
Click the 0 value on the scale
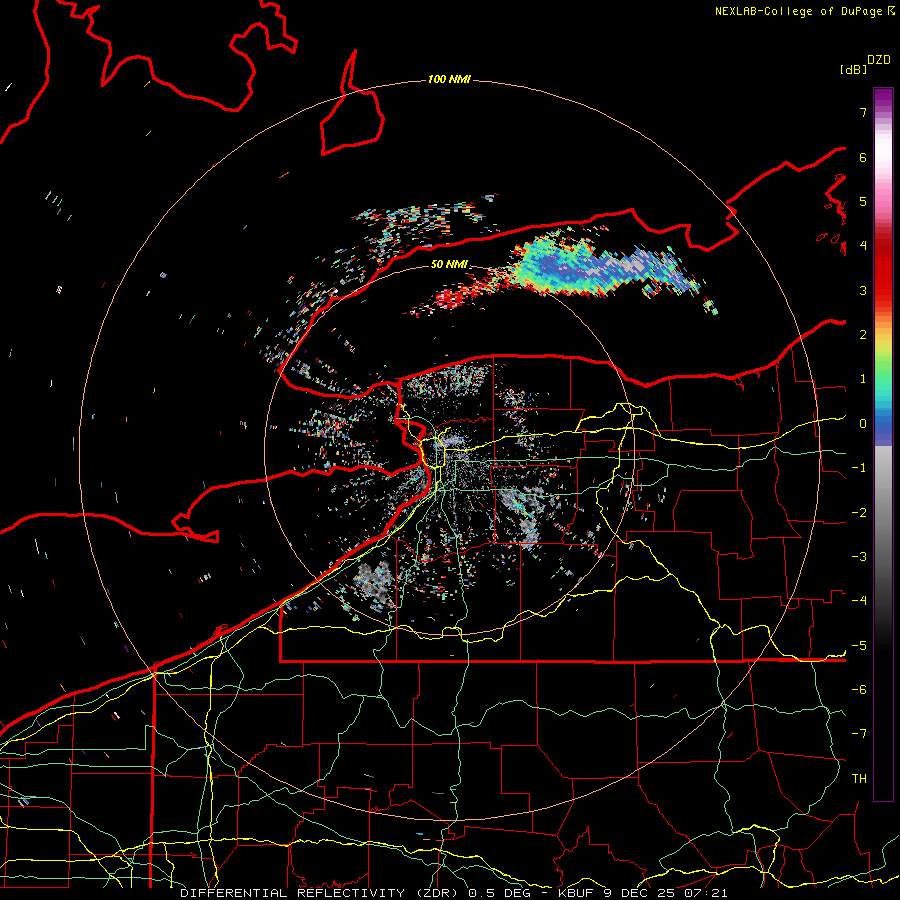click(x=863, y=424)
